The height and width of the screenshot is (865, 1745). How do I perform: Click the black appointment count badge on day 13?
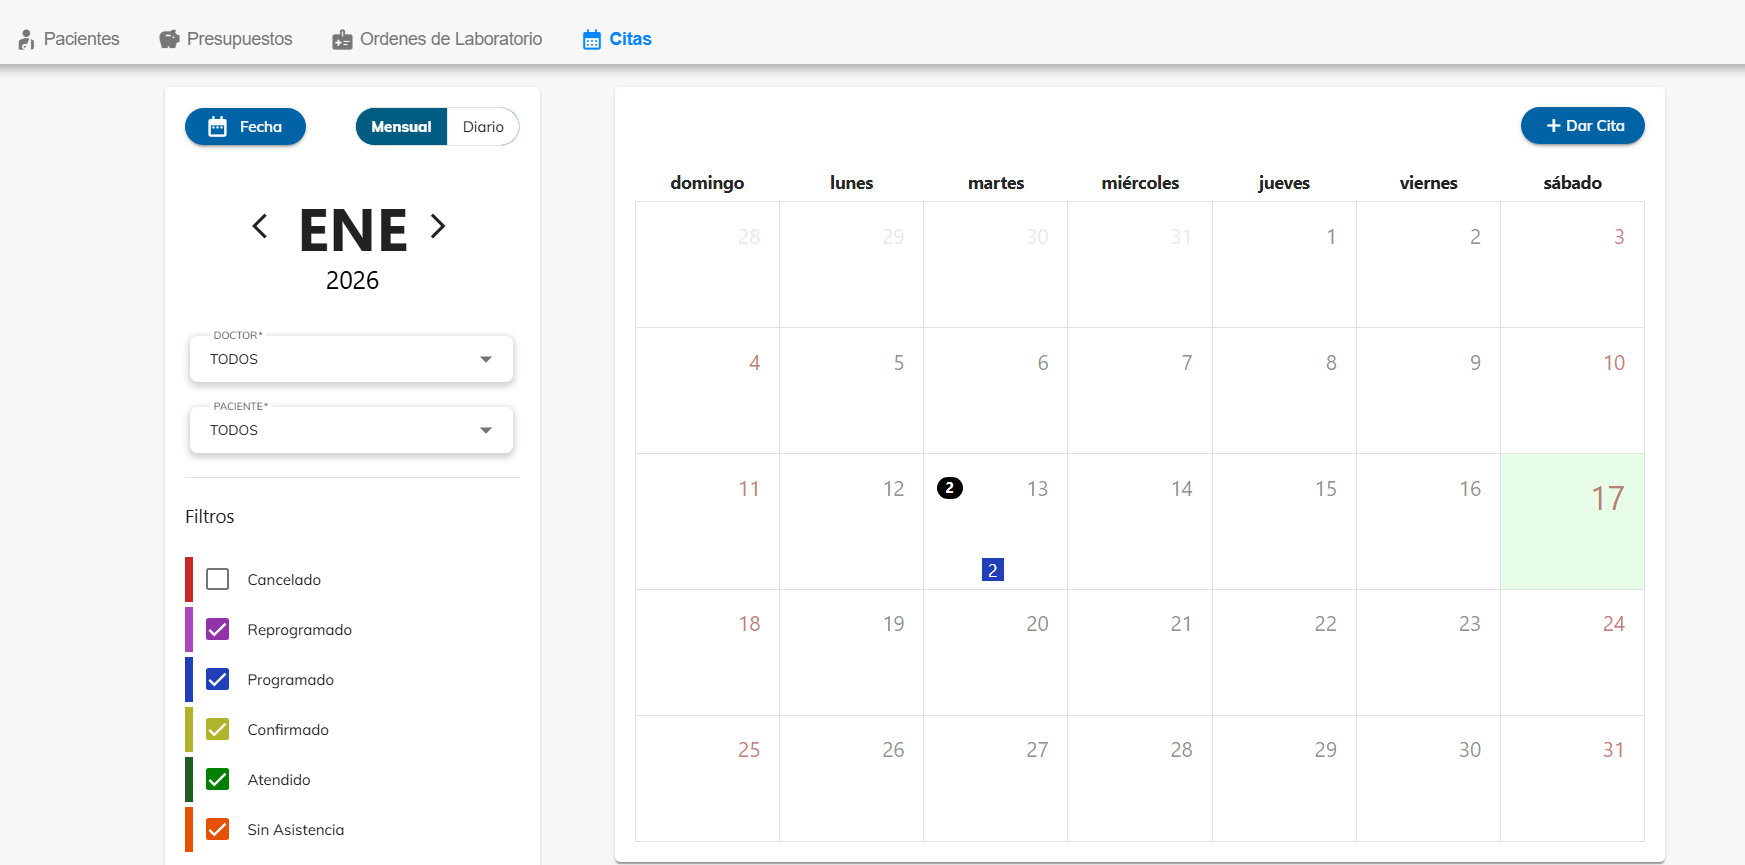click(x=950, y=488)
